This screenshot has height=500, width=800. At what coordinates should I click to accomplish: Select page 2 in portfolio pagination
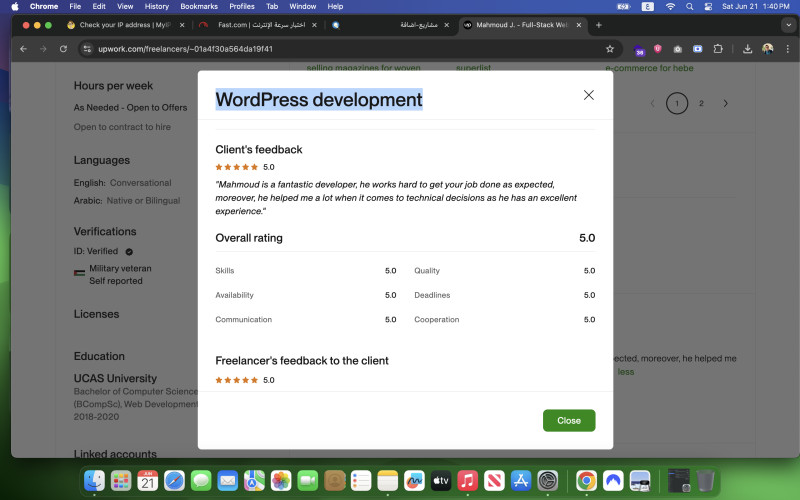coord(701,103)
